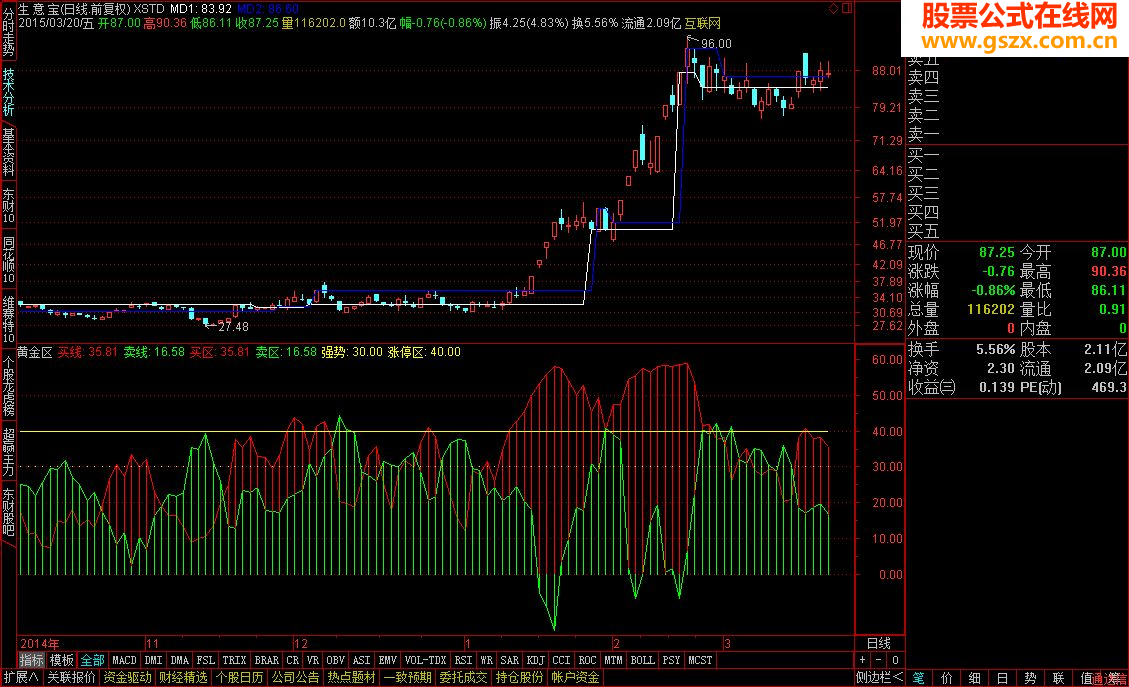Switch indicator to MTM
Image resolution: width=1129 pixels, height=687 pixels.
613,660
